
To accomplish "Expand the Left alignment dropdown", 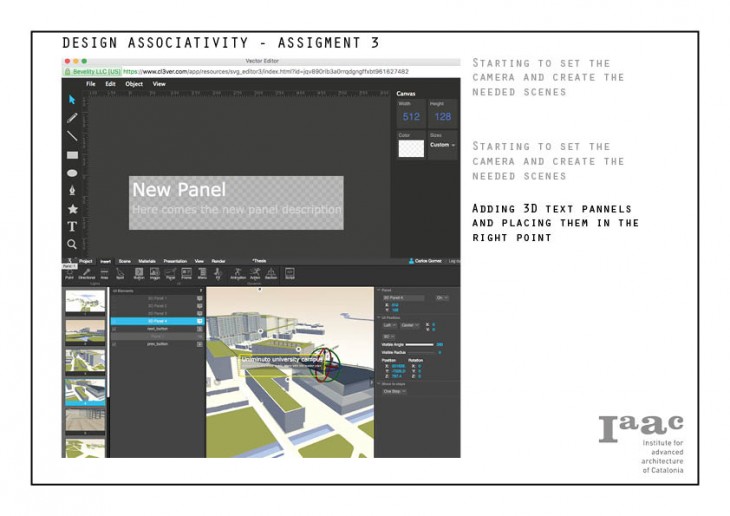I will click(x=388, y=325).
